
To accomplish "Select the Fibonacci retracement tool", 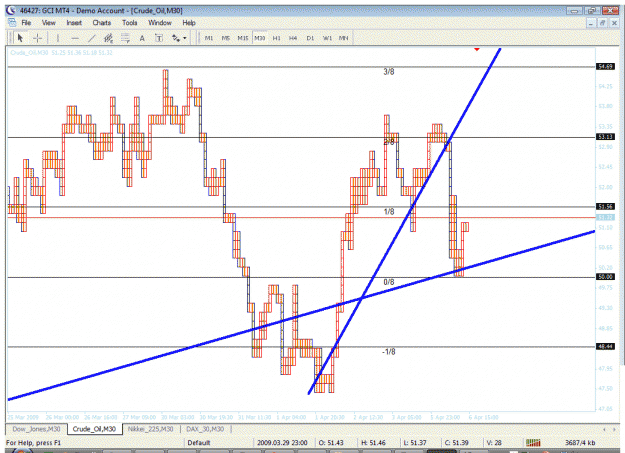I will (125, 38).
